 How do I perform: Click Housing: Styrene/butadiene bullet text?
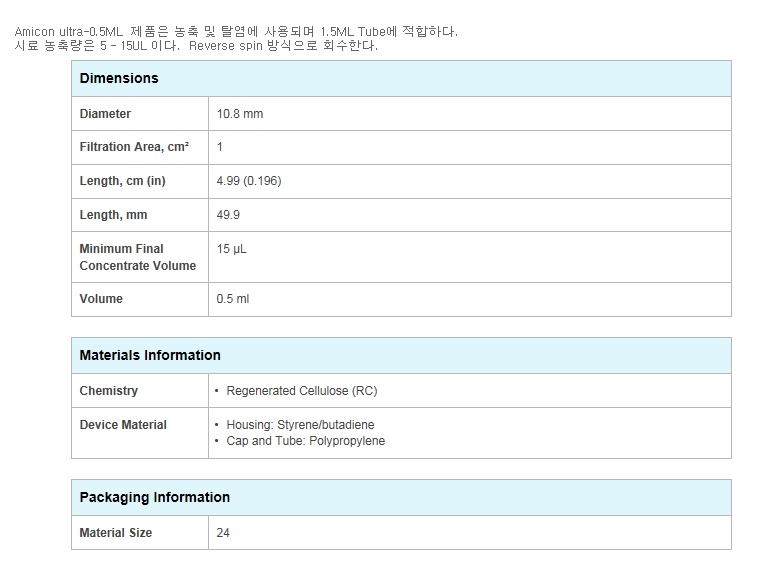[300, 425]
